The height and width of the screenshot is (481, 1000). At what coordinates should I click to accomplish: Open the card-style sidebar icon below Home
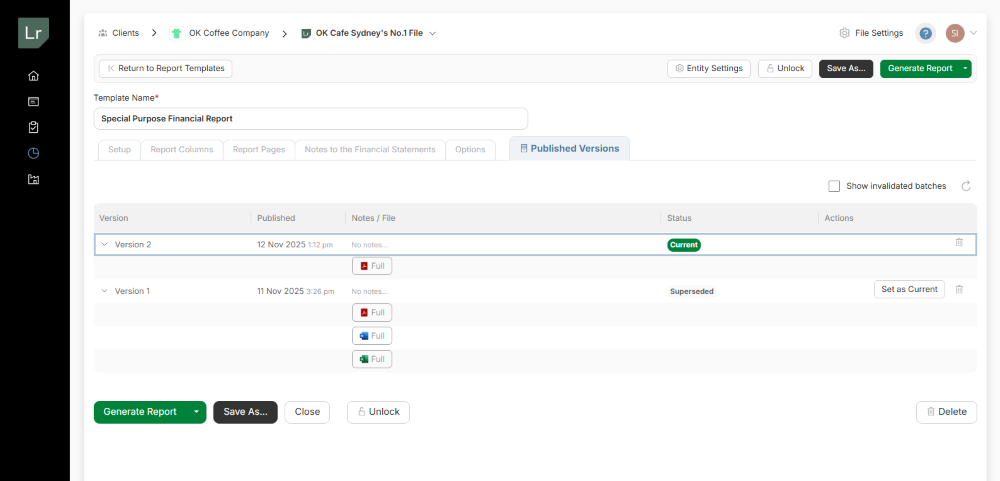coord(34,101)
